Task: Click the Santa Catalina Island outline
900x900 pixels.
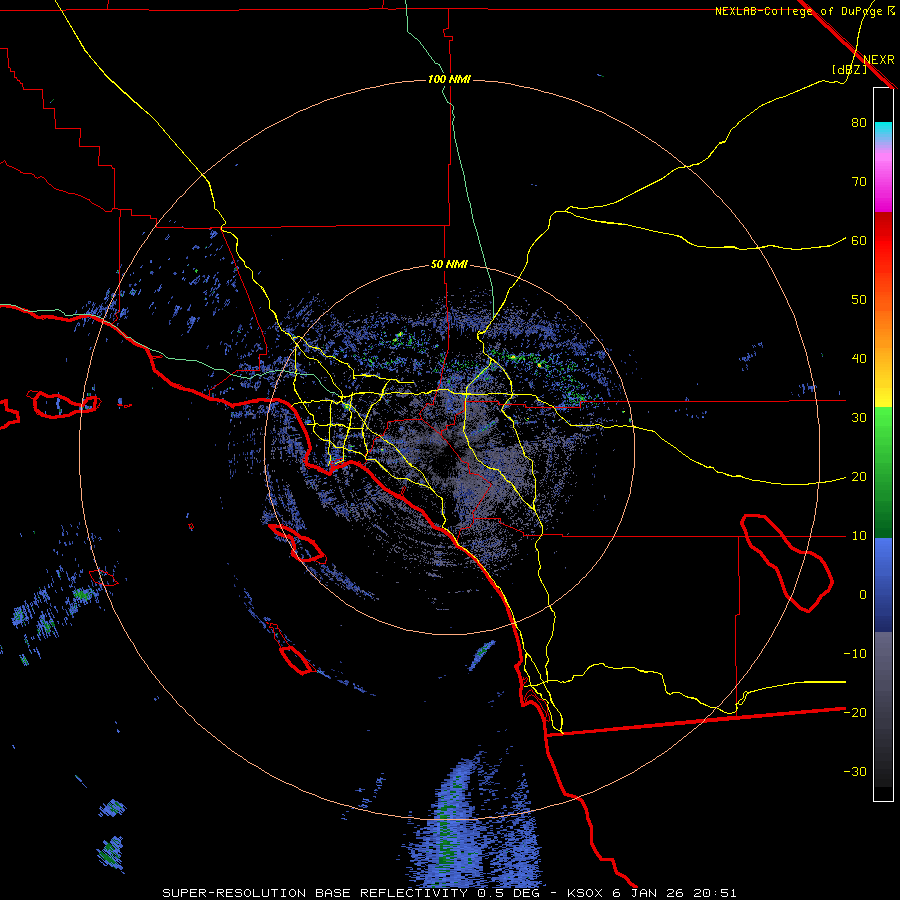Action: tap(297, 542)
